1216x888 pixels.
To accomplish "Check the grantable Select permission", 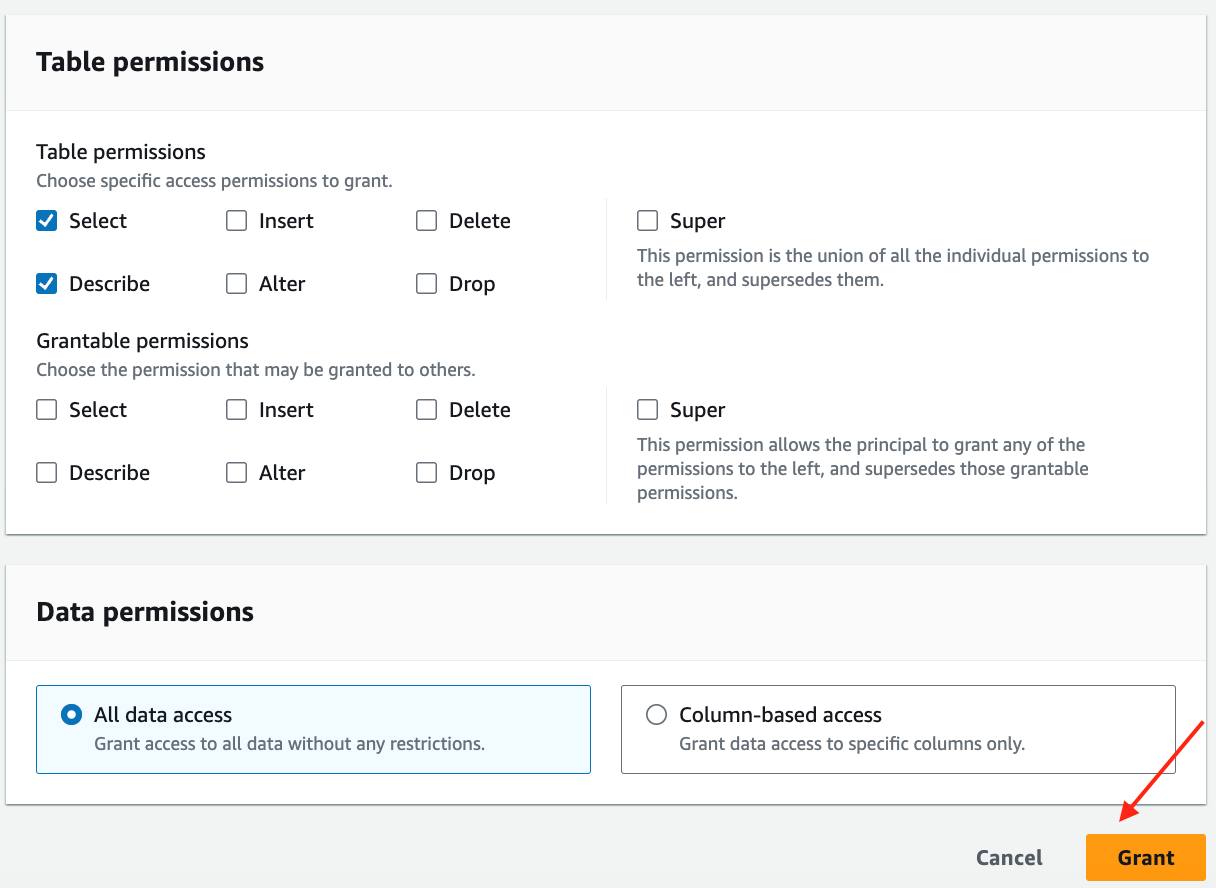I will click(x=47, y=410).
